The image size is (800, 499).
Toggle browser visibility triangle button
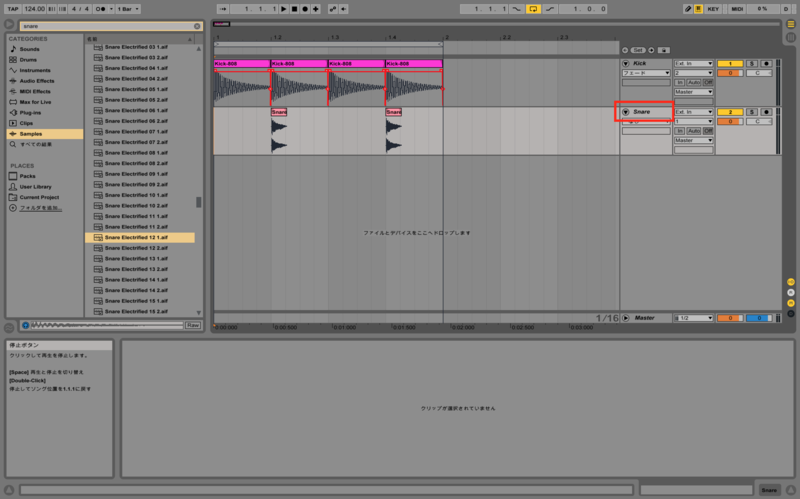pyautogui.click(x=9, y=24)
